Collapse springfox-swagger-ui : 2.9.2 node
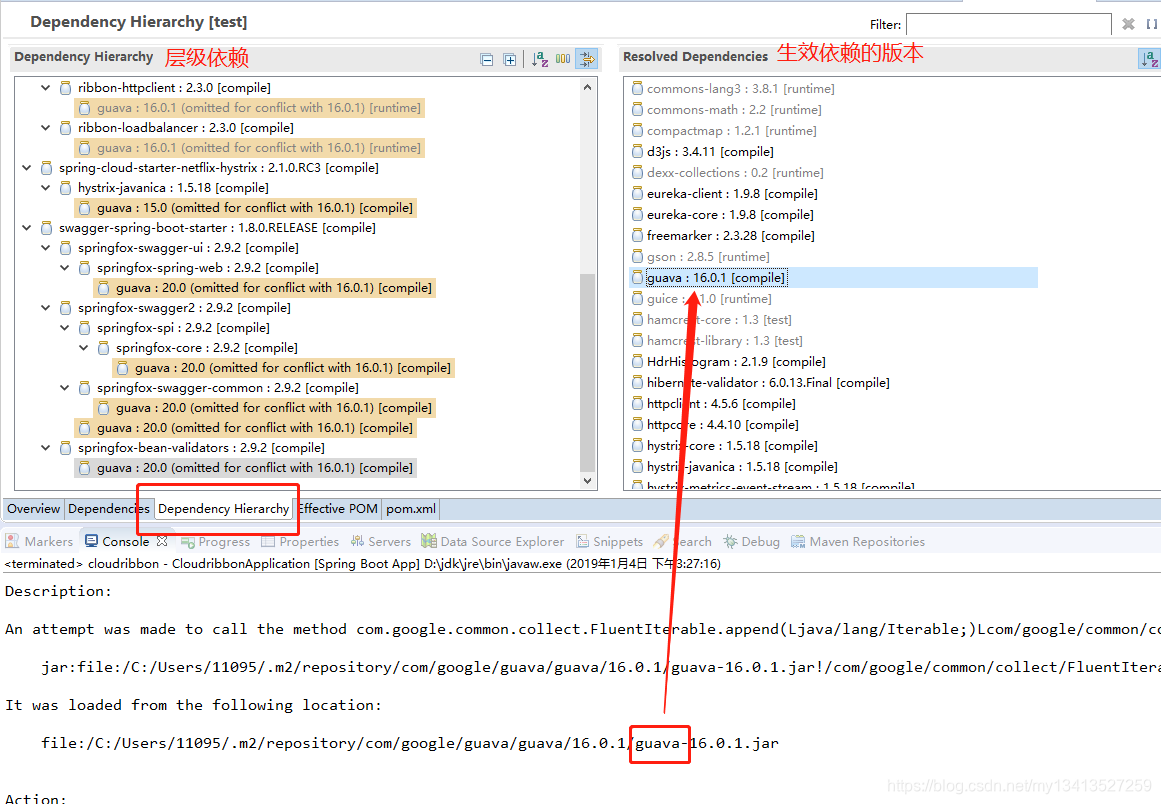Viewport: 1161px width, 804px height. [45, 247]
